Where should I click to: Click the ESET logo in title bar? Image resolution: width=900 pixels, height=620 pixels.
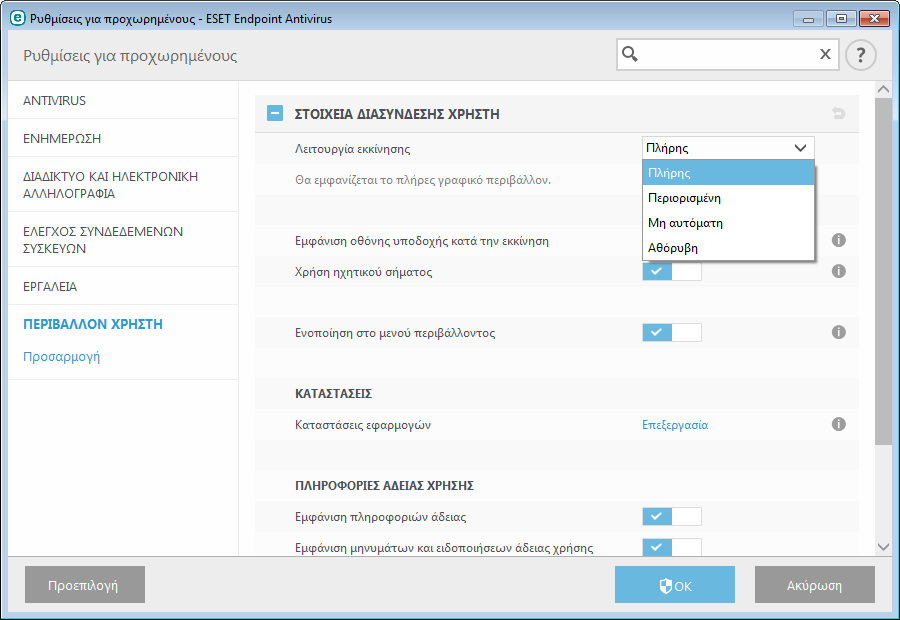pos(18,18)
